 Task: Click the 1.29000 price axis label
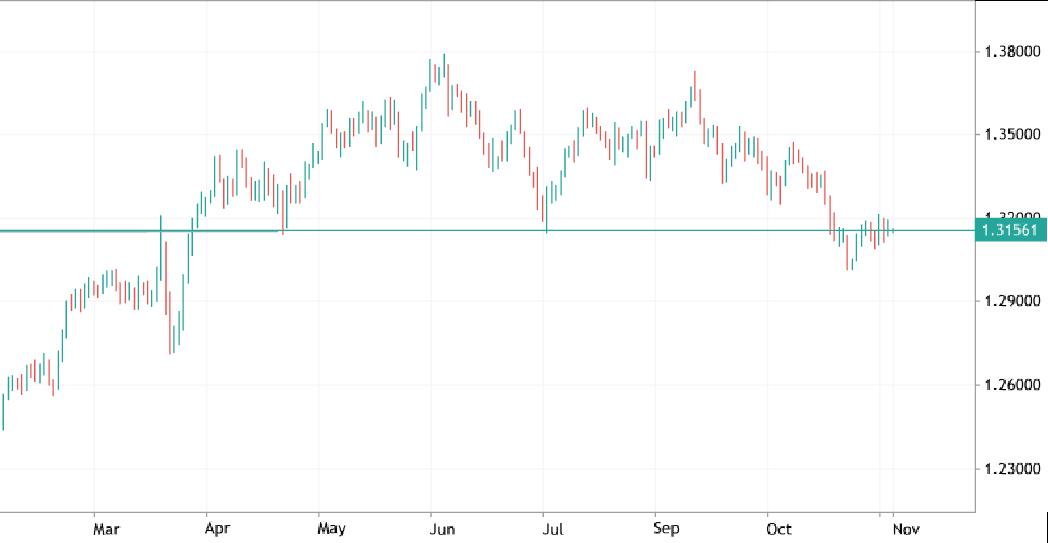[x=1012, y=301]
